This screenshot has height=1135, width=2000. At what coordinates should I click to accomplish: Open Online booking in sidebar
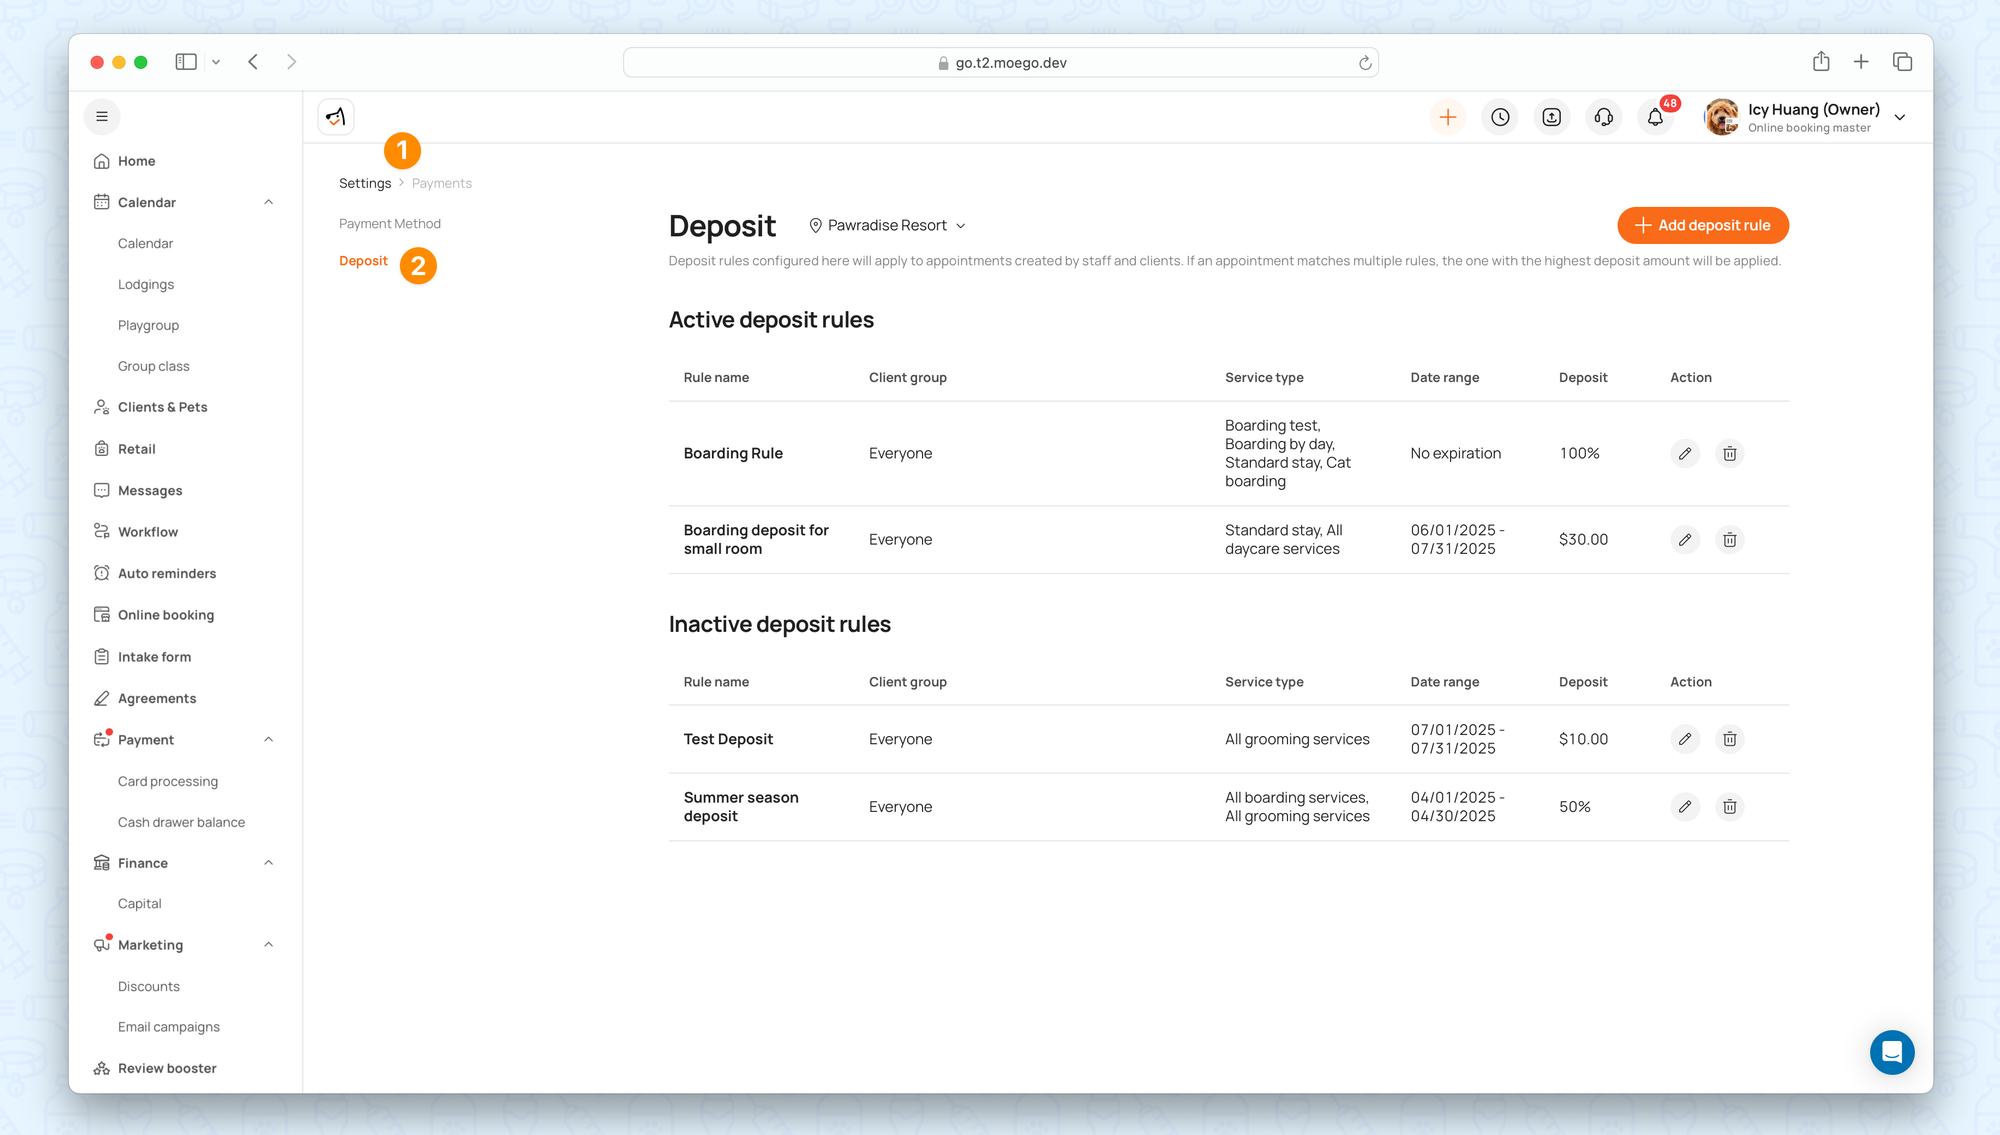pos(166,615)
